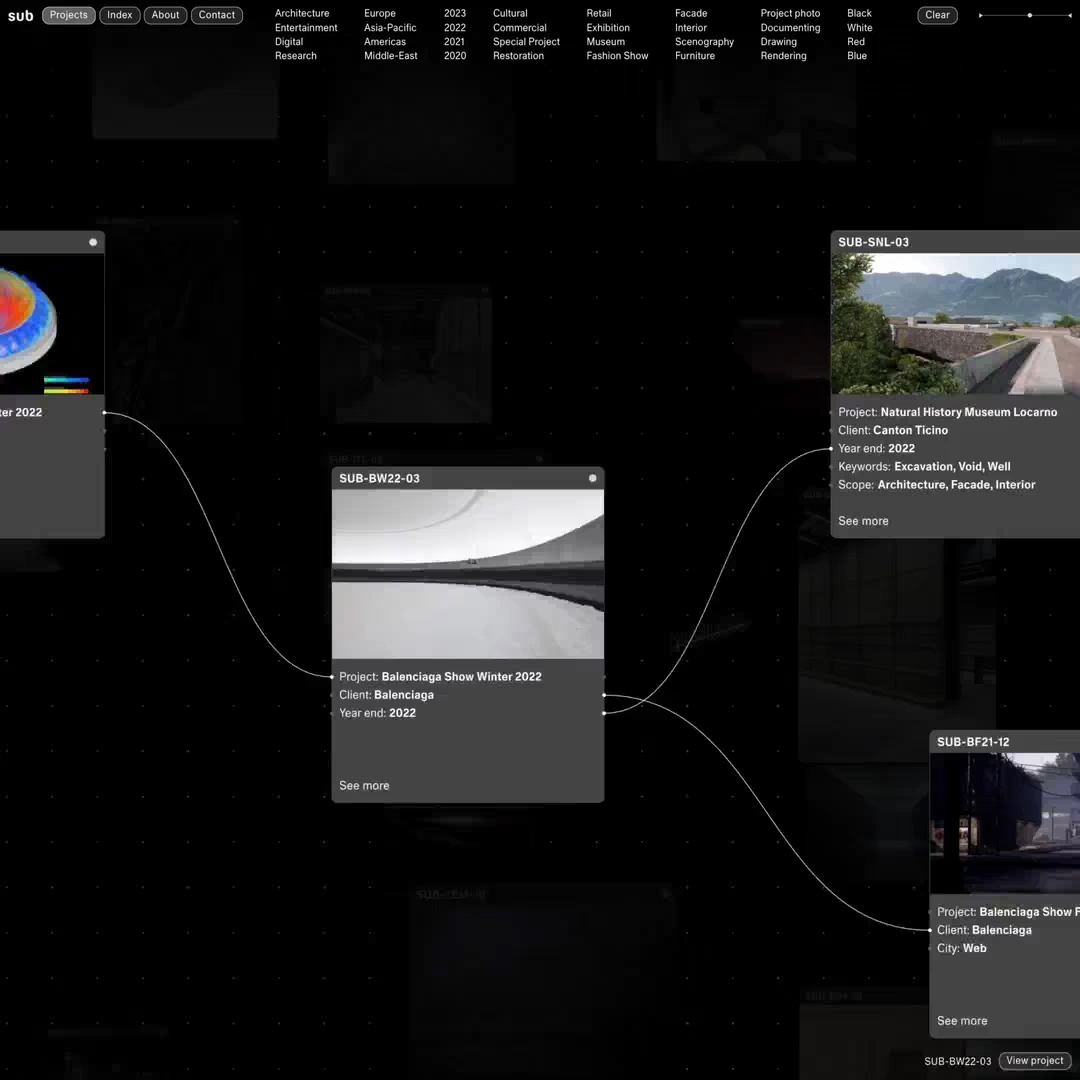Switch to the Index tab
This screenshot has width=1080, height=1080.
click(120, 15)
